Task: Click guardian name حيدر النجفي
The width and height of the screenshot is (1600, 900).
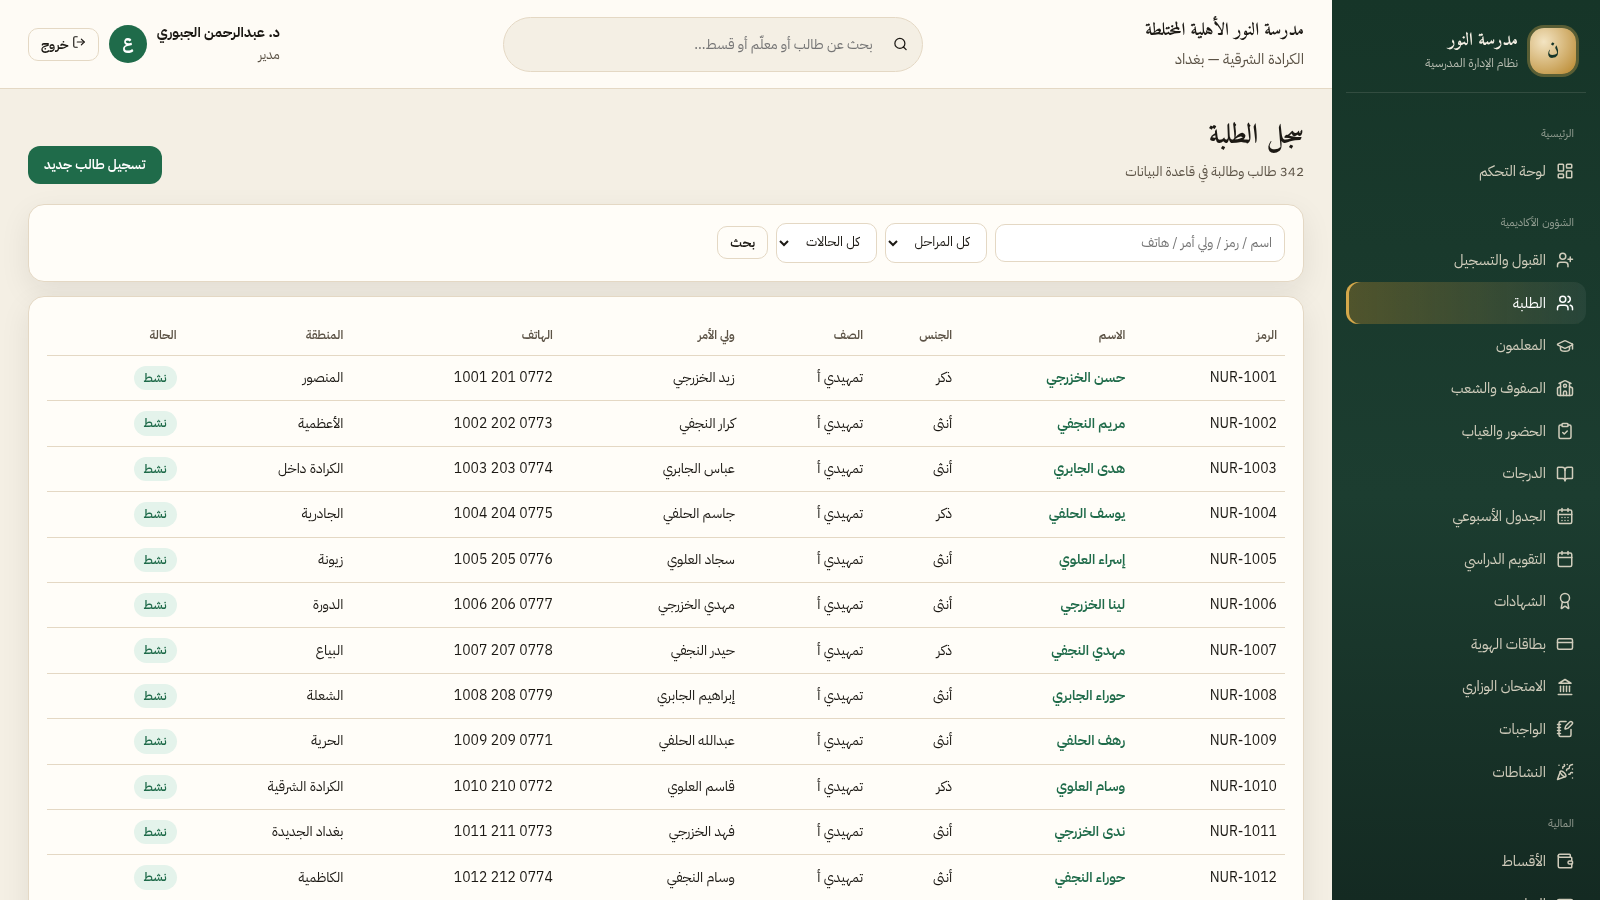Action: pos(702,651)
